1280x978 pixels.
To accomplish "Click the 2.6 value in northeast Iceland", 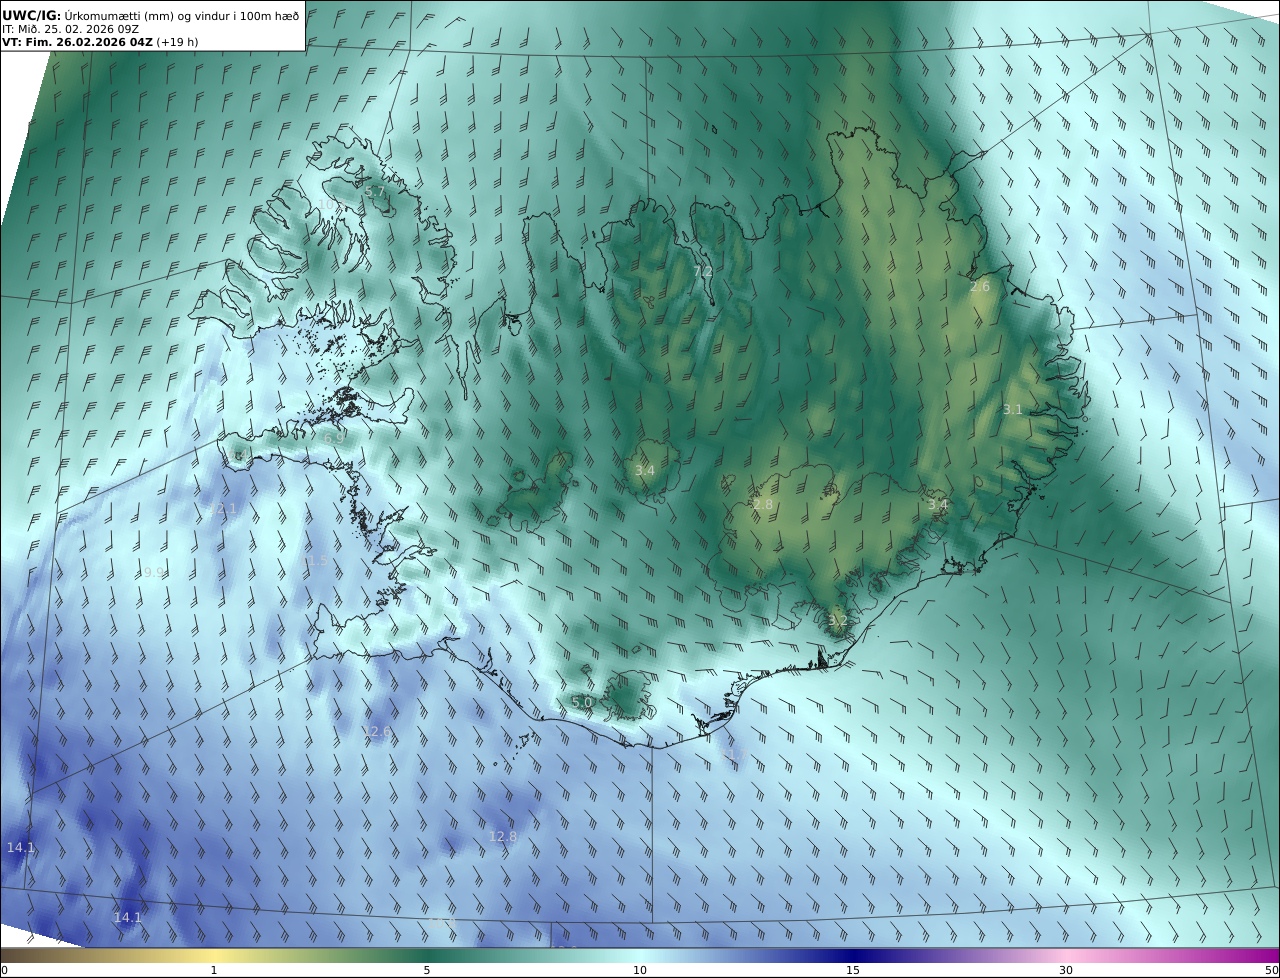I will [x=980, y=286].
